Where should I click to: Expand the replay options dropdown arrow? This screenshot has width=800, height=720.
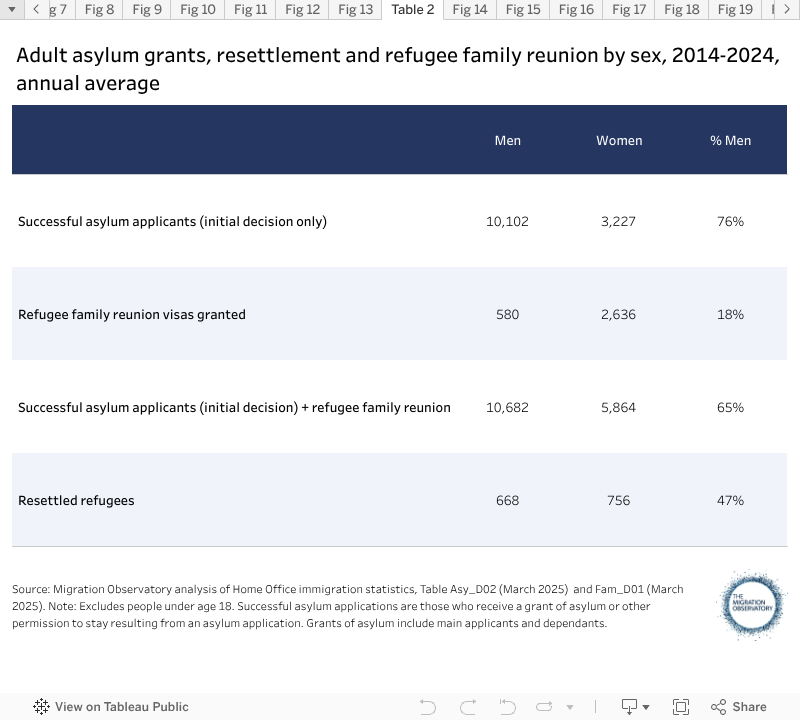(568, 707)
